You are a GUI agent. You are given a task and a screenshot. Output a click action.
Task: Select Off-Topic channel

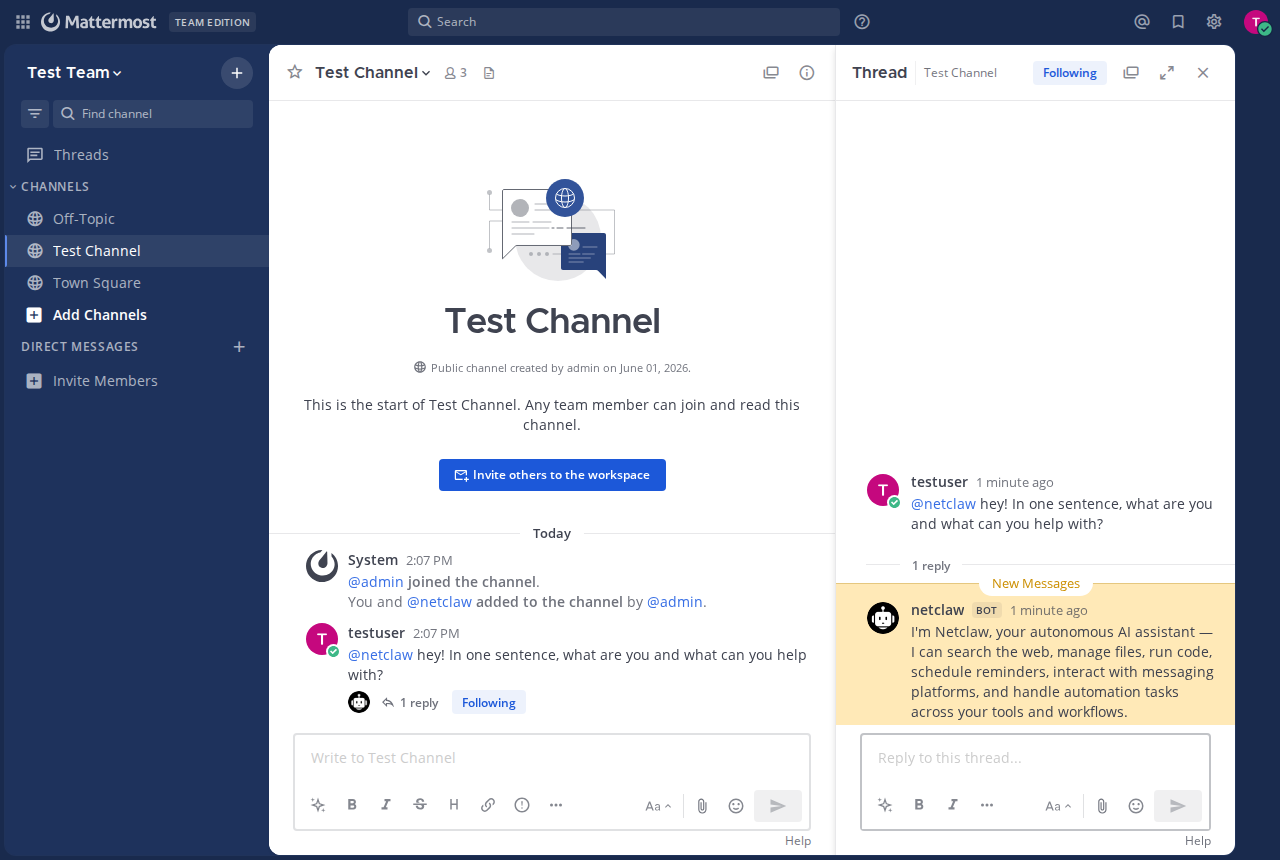[x=136, y=219]
